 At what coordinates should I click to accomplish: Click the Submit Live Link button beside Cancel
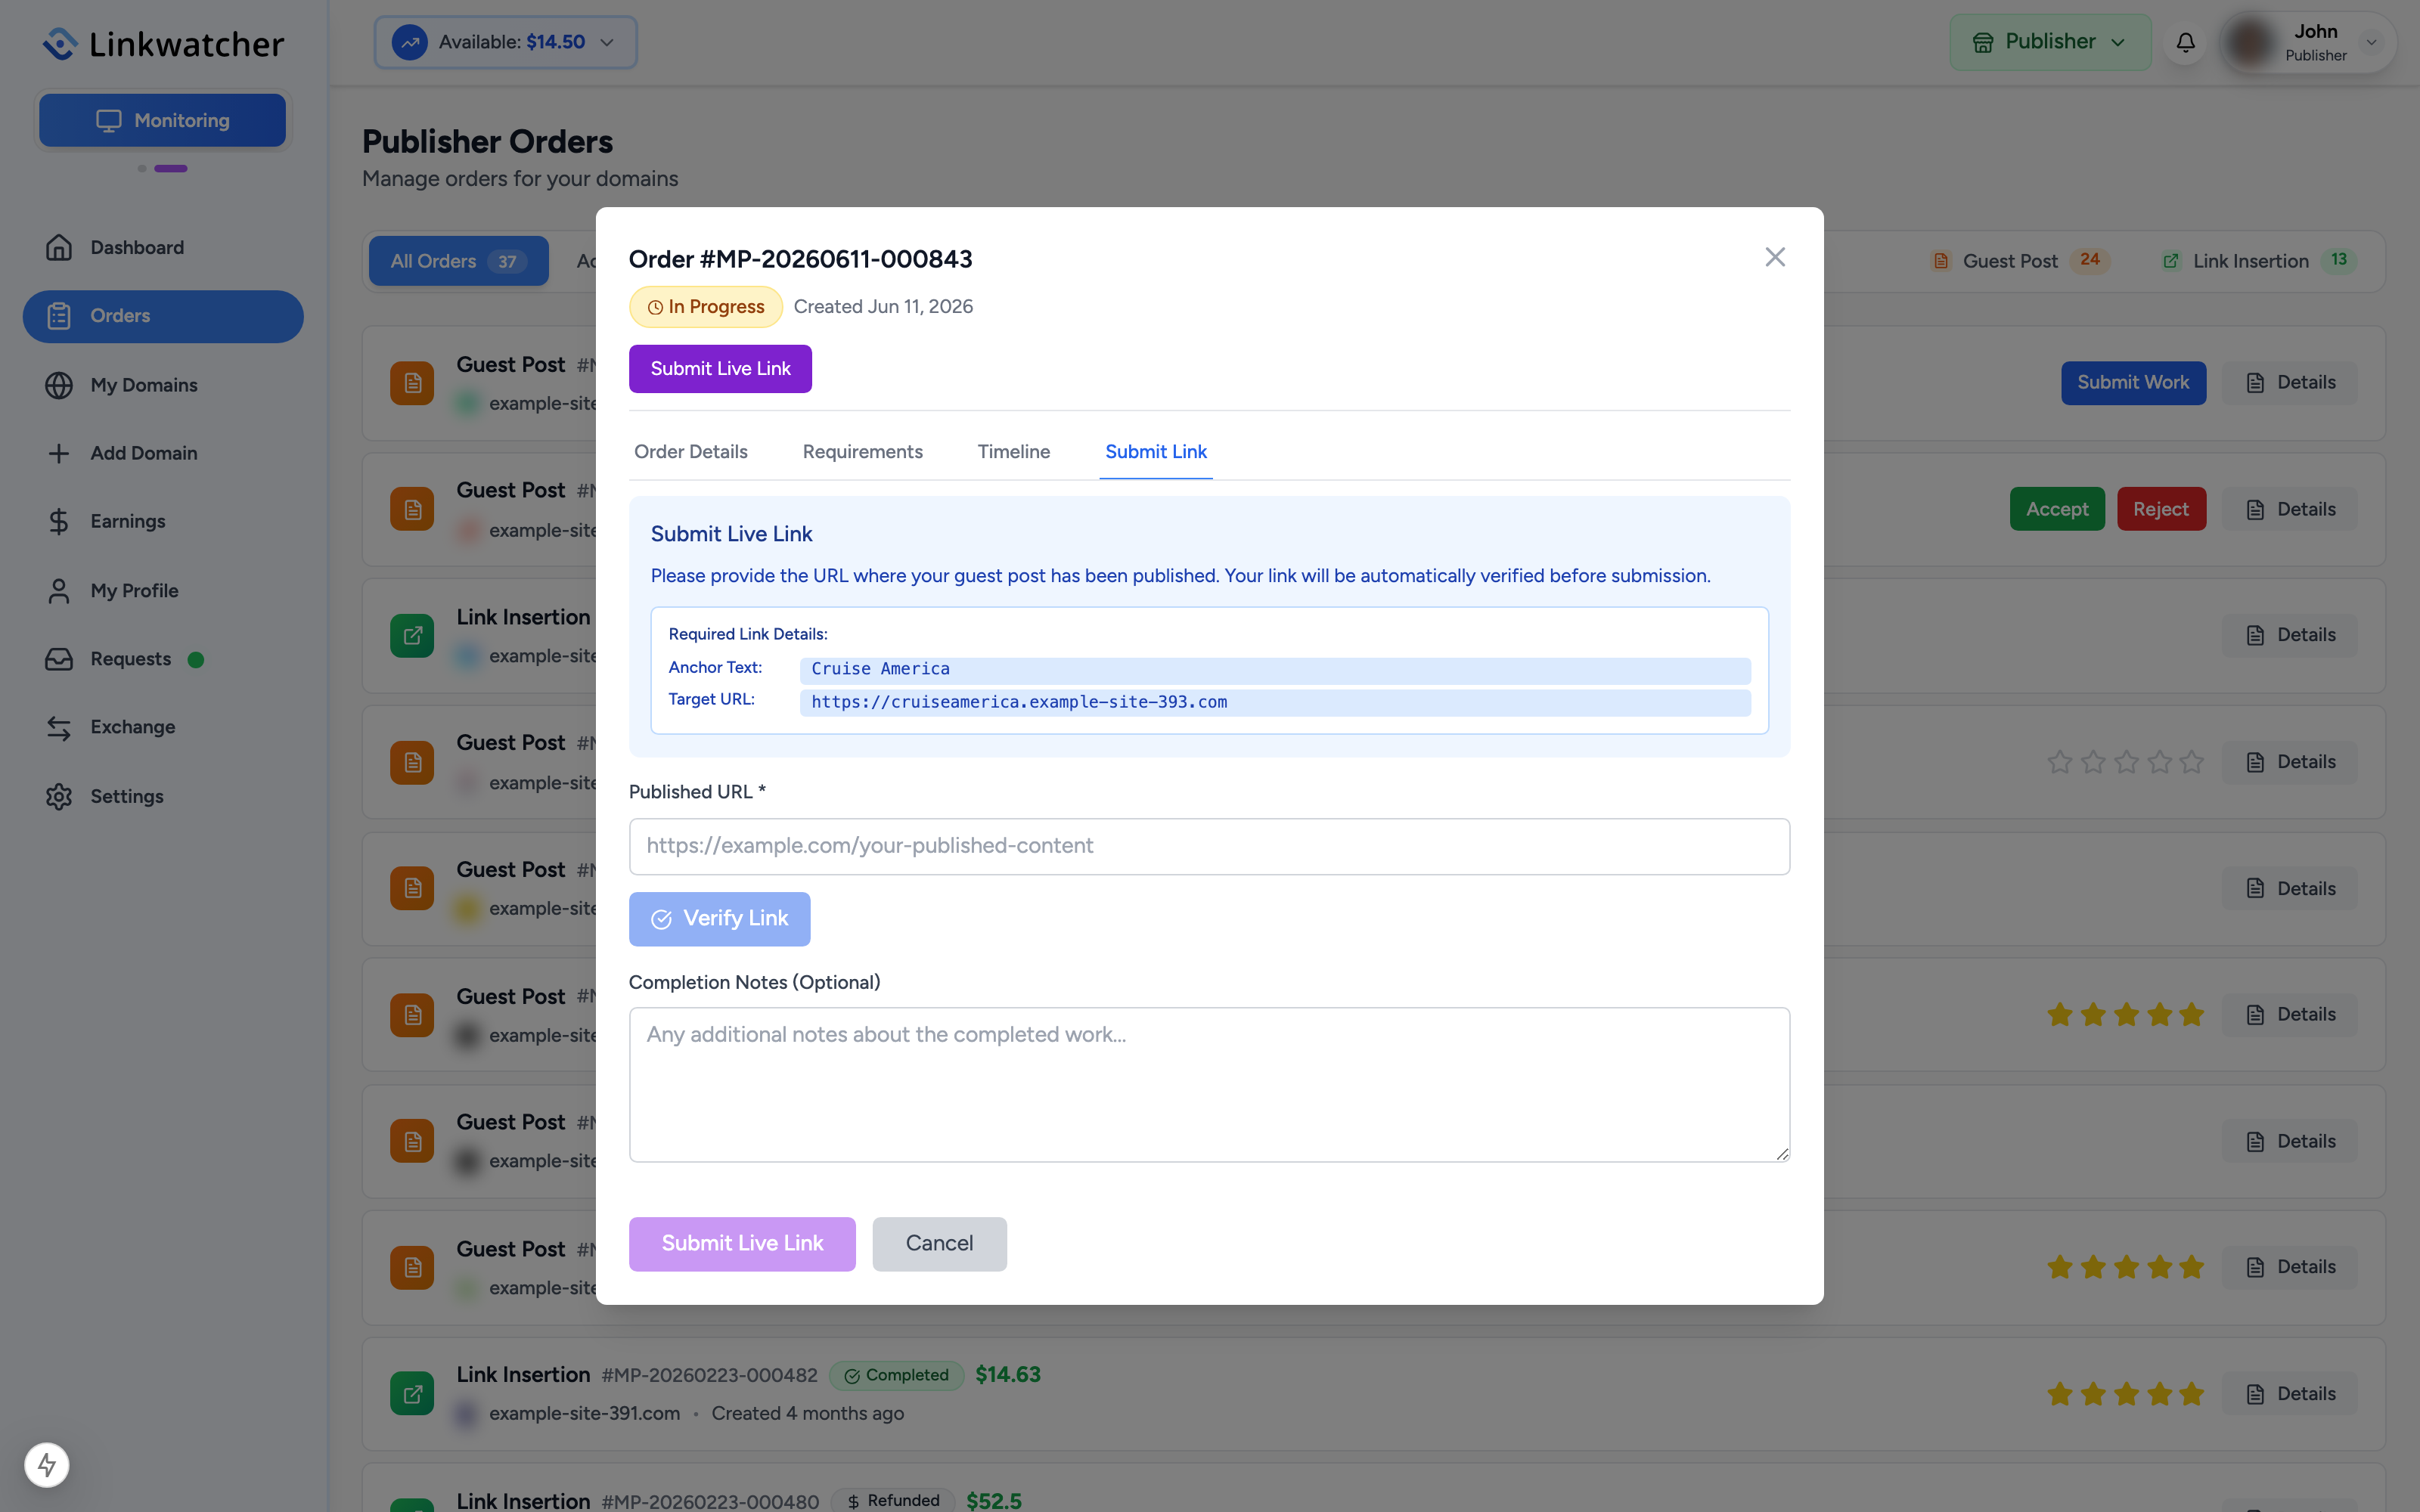(x=742, y=1244)
